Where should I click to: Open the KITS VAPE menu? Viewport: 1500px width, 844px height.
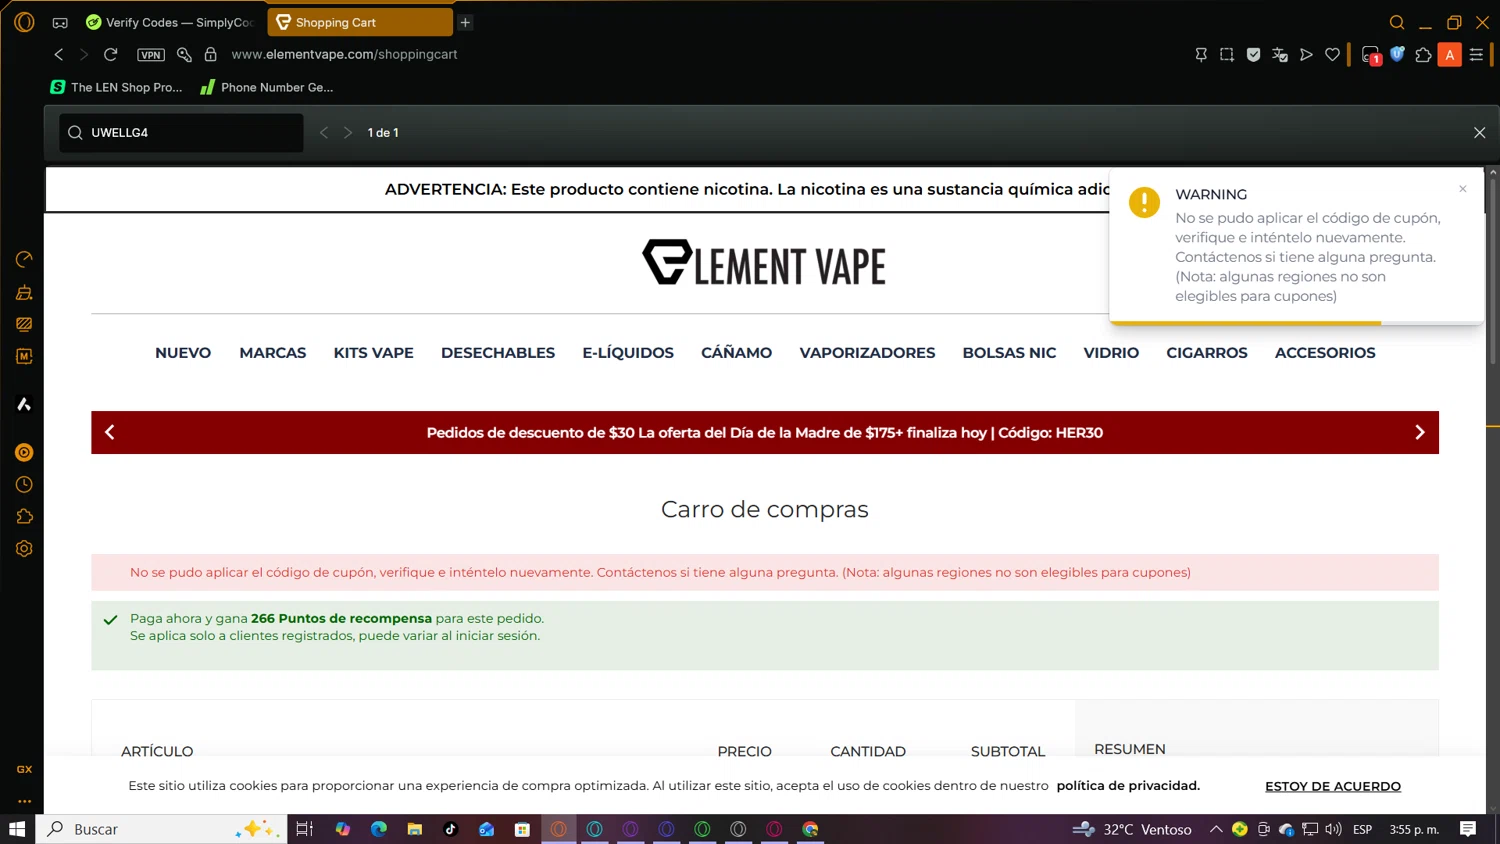pos(373,353)
